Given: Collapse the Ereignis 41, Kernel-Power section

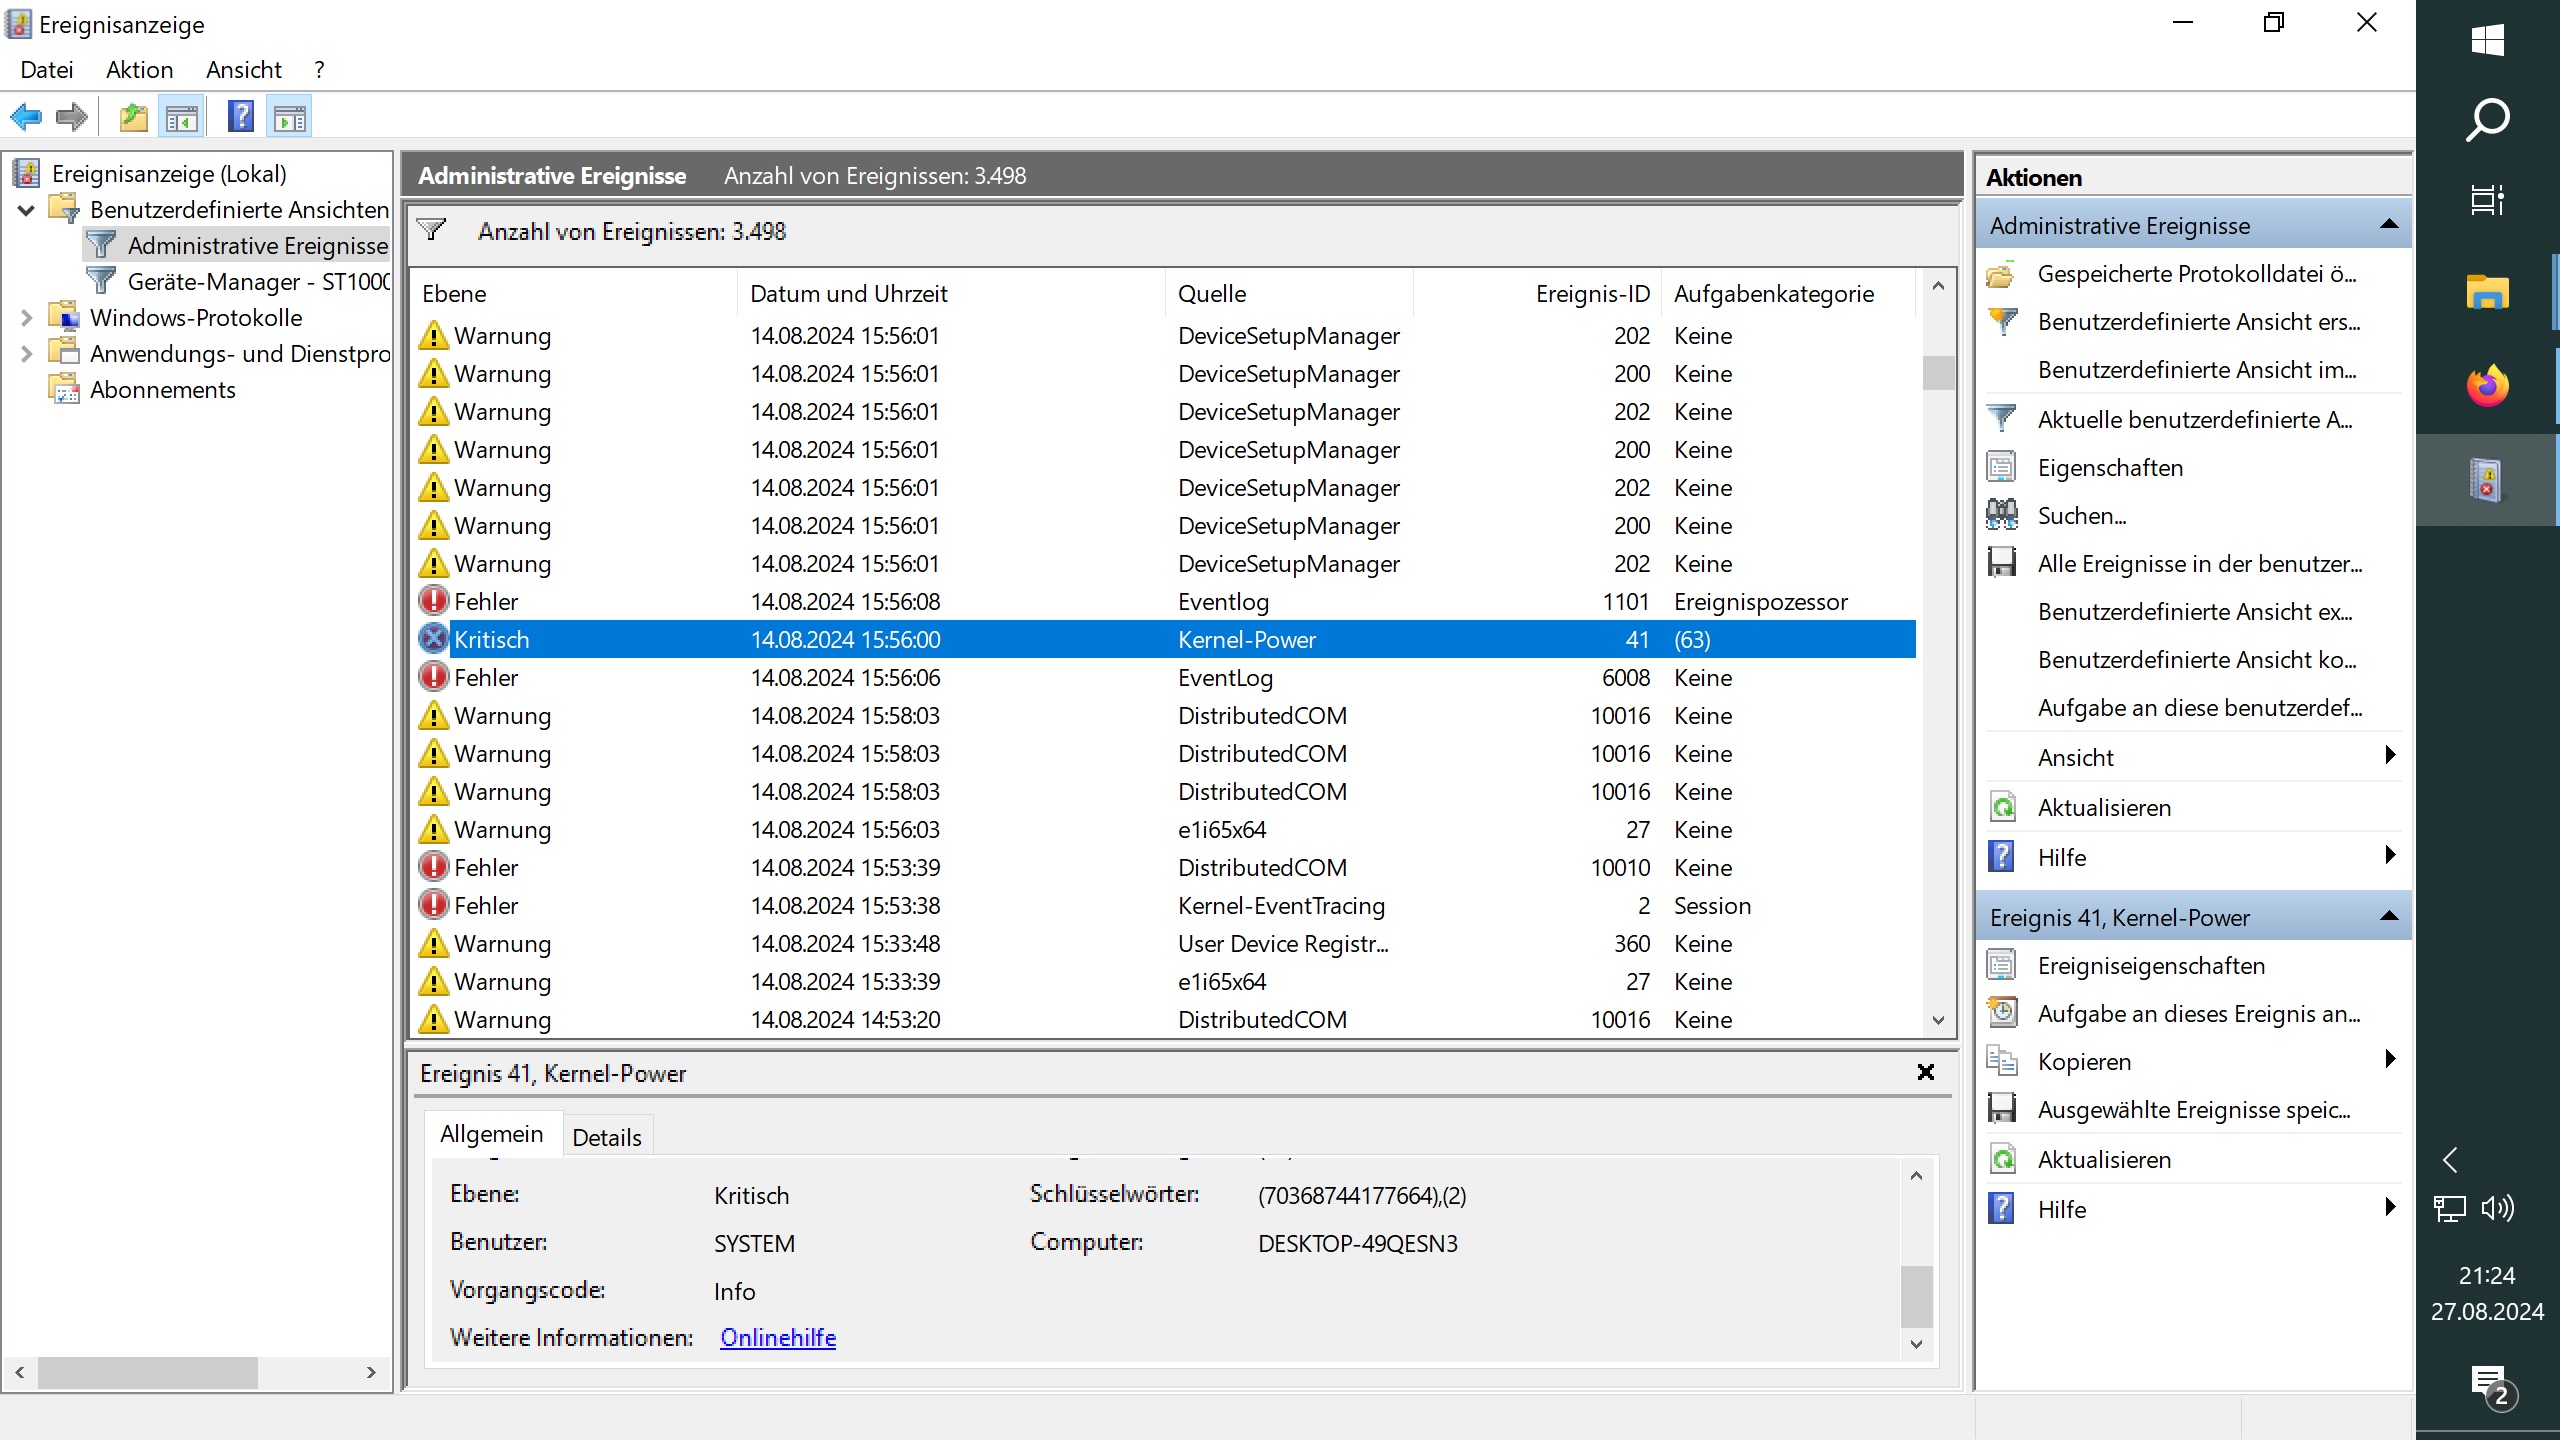Looking at the screenshot, I should click(2389, 917).
